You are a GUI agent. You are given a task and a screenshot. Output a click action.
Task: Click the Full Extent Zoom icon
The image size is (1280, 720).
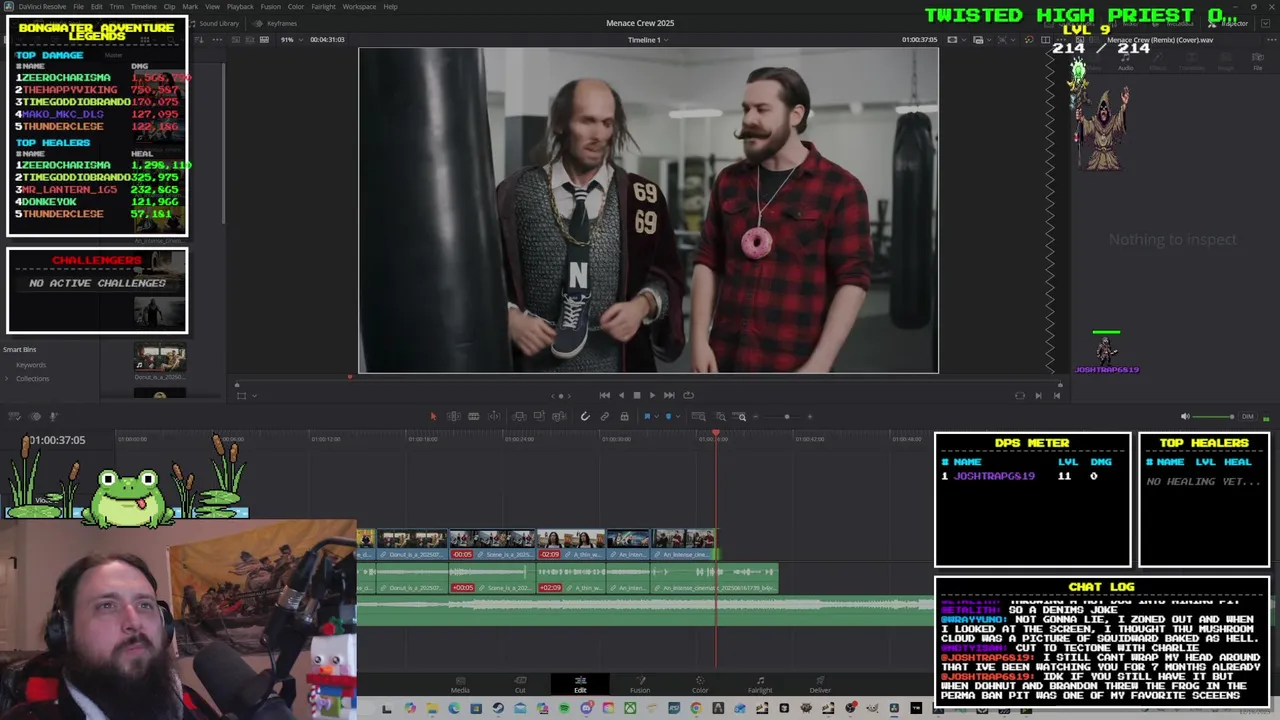point(698,416)
